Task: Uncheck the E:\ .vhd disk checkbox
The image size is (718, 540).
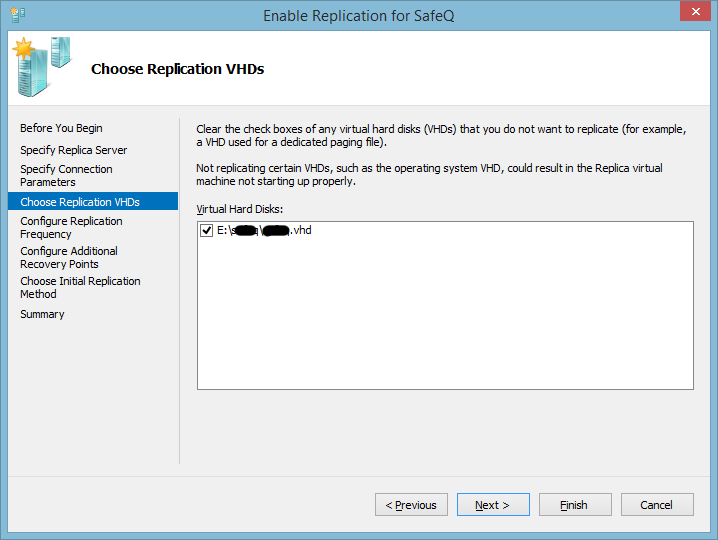Action: (207, 231)
